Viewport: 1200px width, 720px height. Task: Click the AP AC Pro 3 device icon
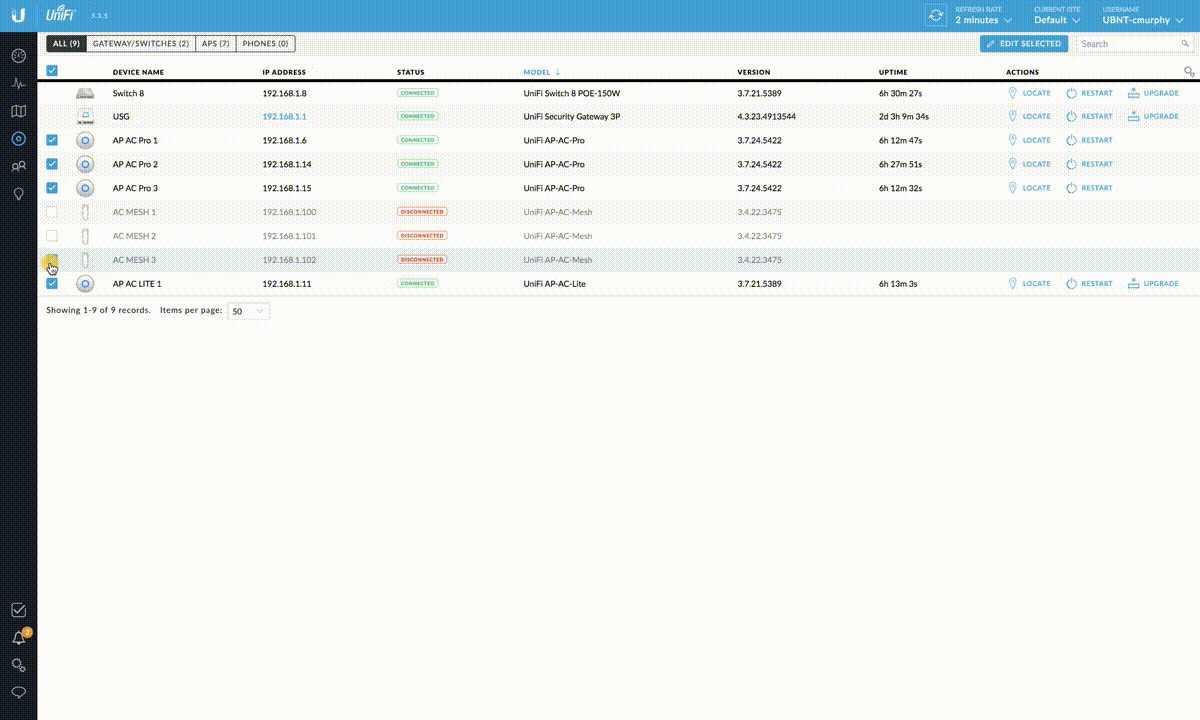(85, 188)
